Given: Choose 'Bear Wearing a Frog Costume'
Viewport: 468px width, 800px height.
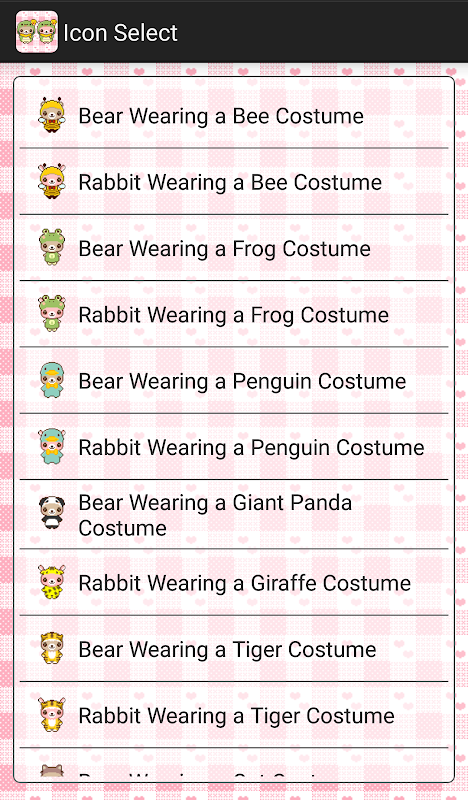Looking at the screenshot, I should tap(234, 248).
